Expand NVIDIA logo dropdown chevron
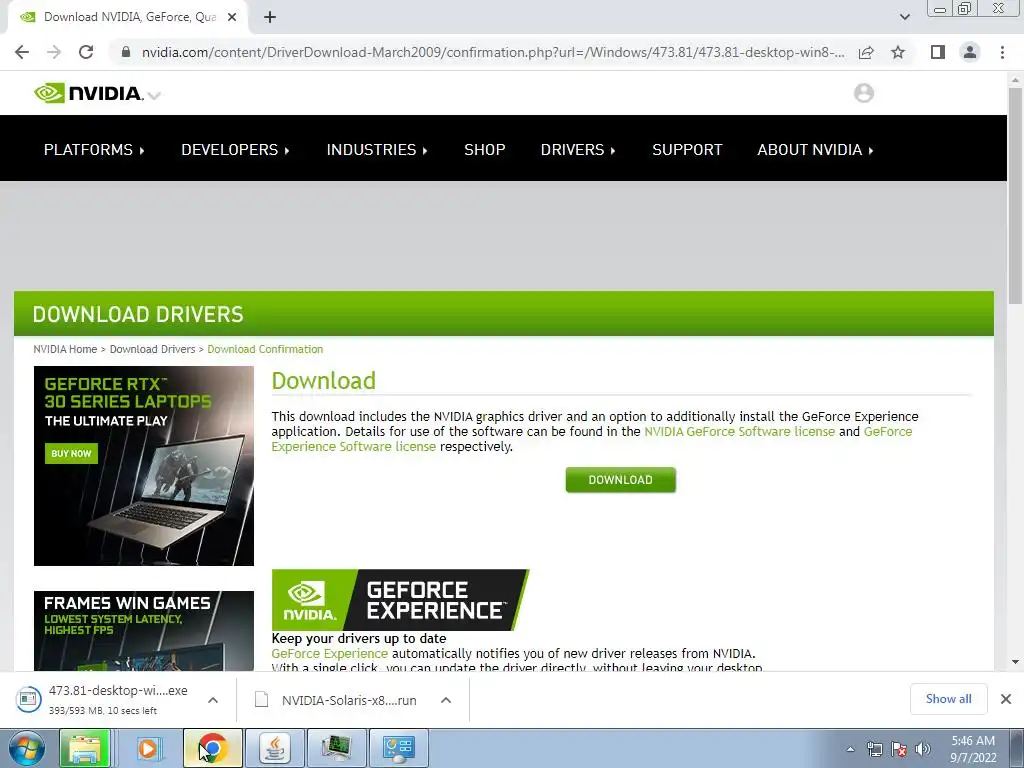This screenshot has height=768, width=1024. [x=154, y=96]
